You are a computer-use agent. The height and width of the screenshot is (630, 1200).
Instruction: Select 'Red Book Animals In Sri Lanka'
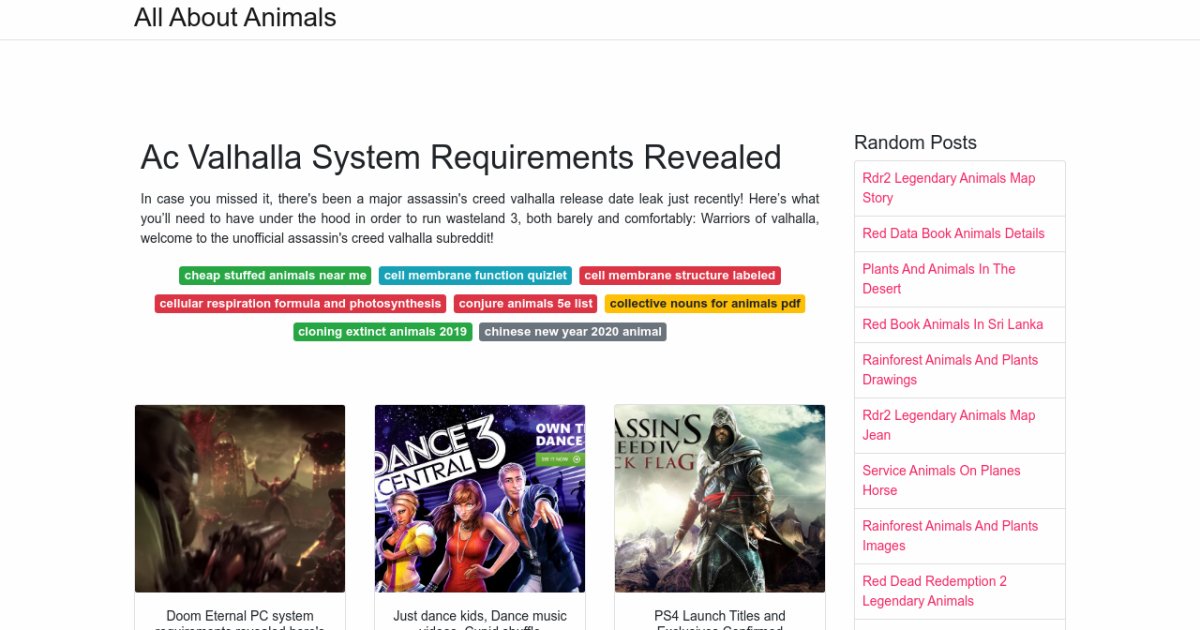[952, 325]
